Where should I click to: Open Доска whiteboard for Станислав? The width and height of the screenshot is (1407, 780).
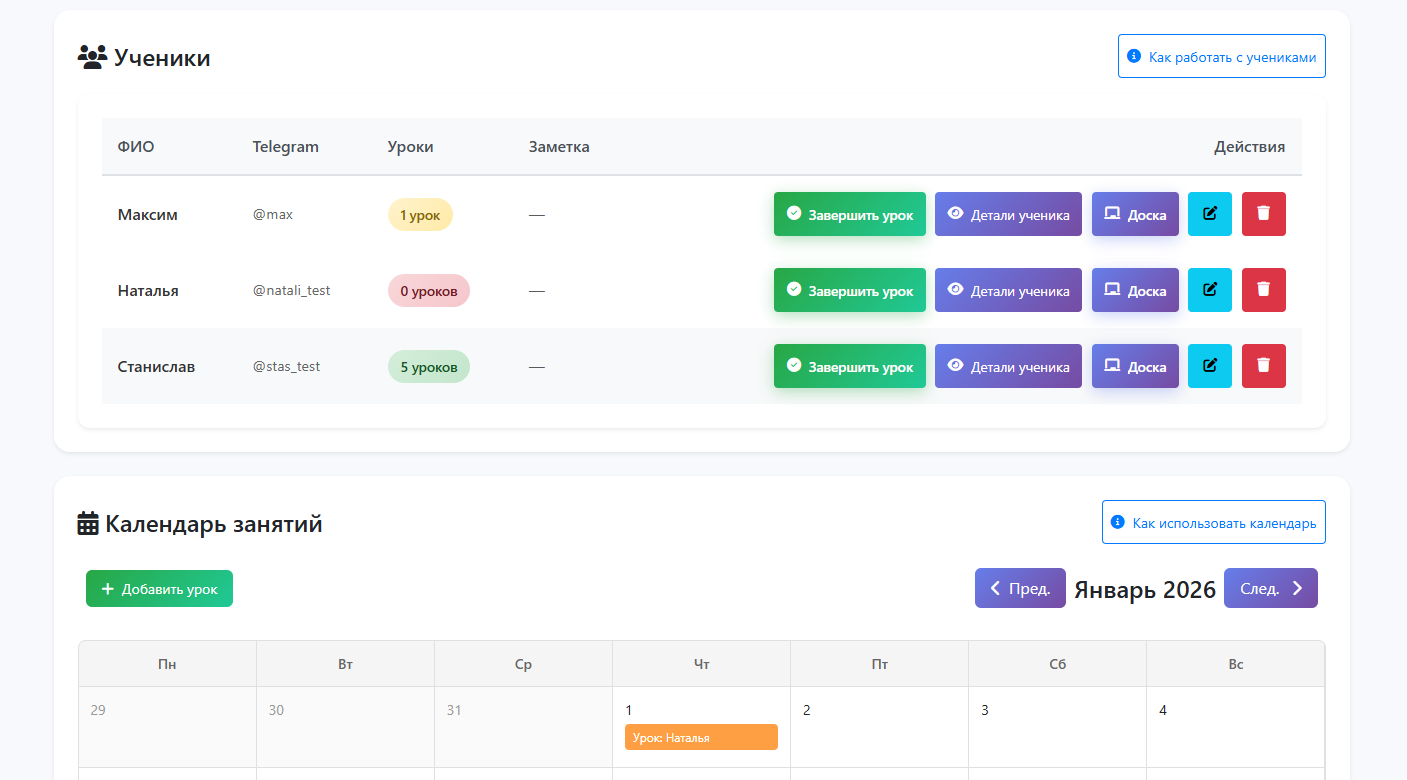click(x=1135, y=366)
